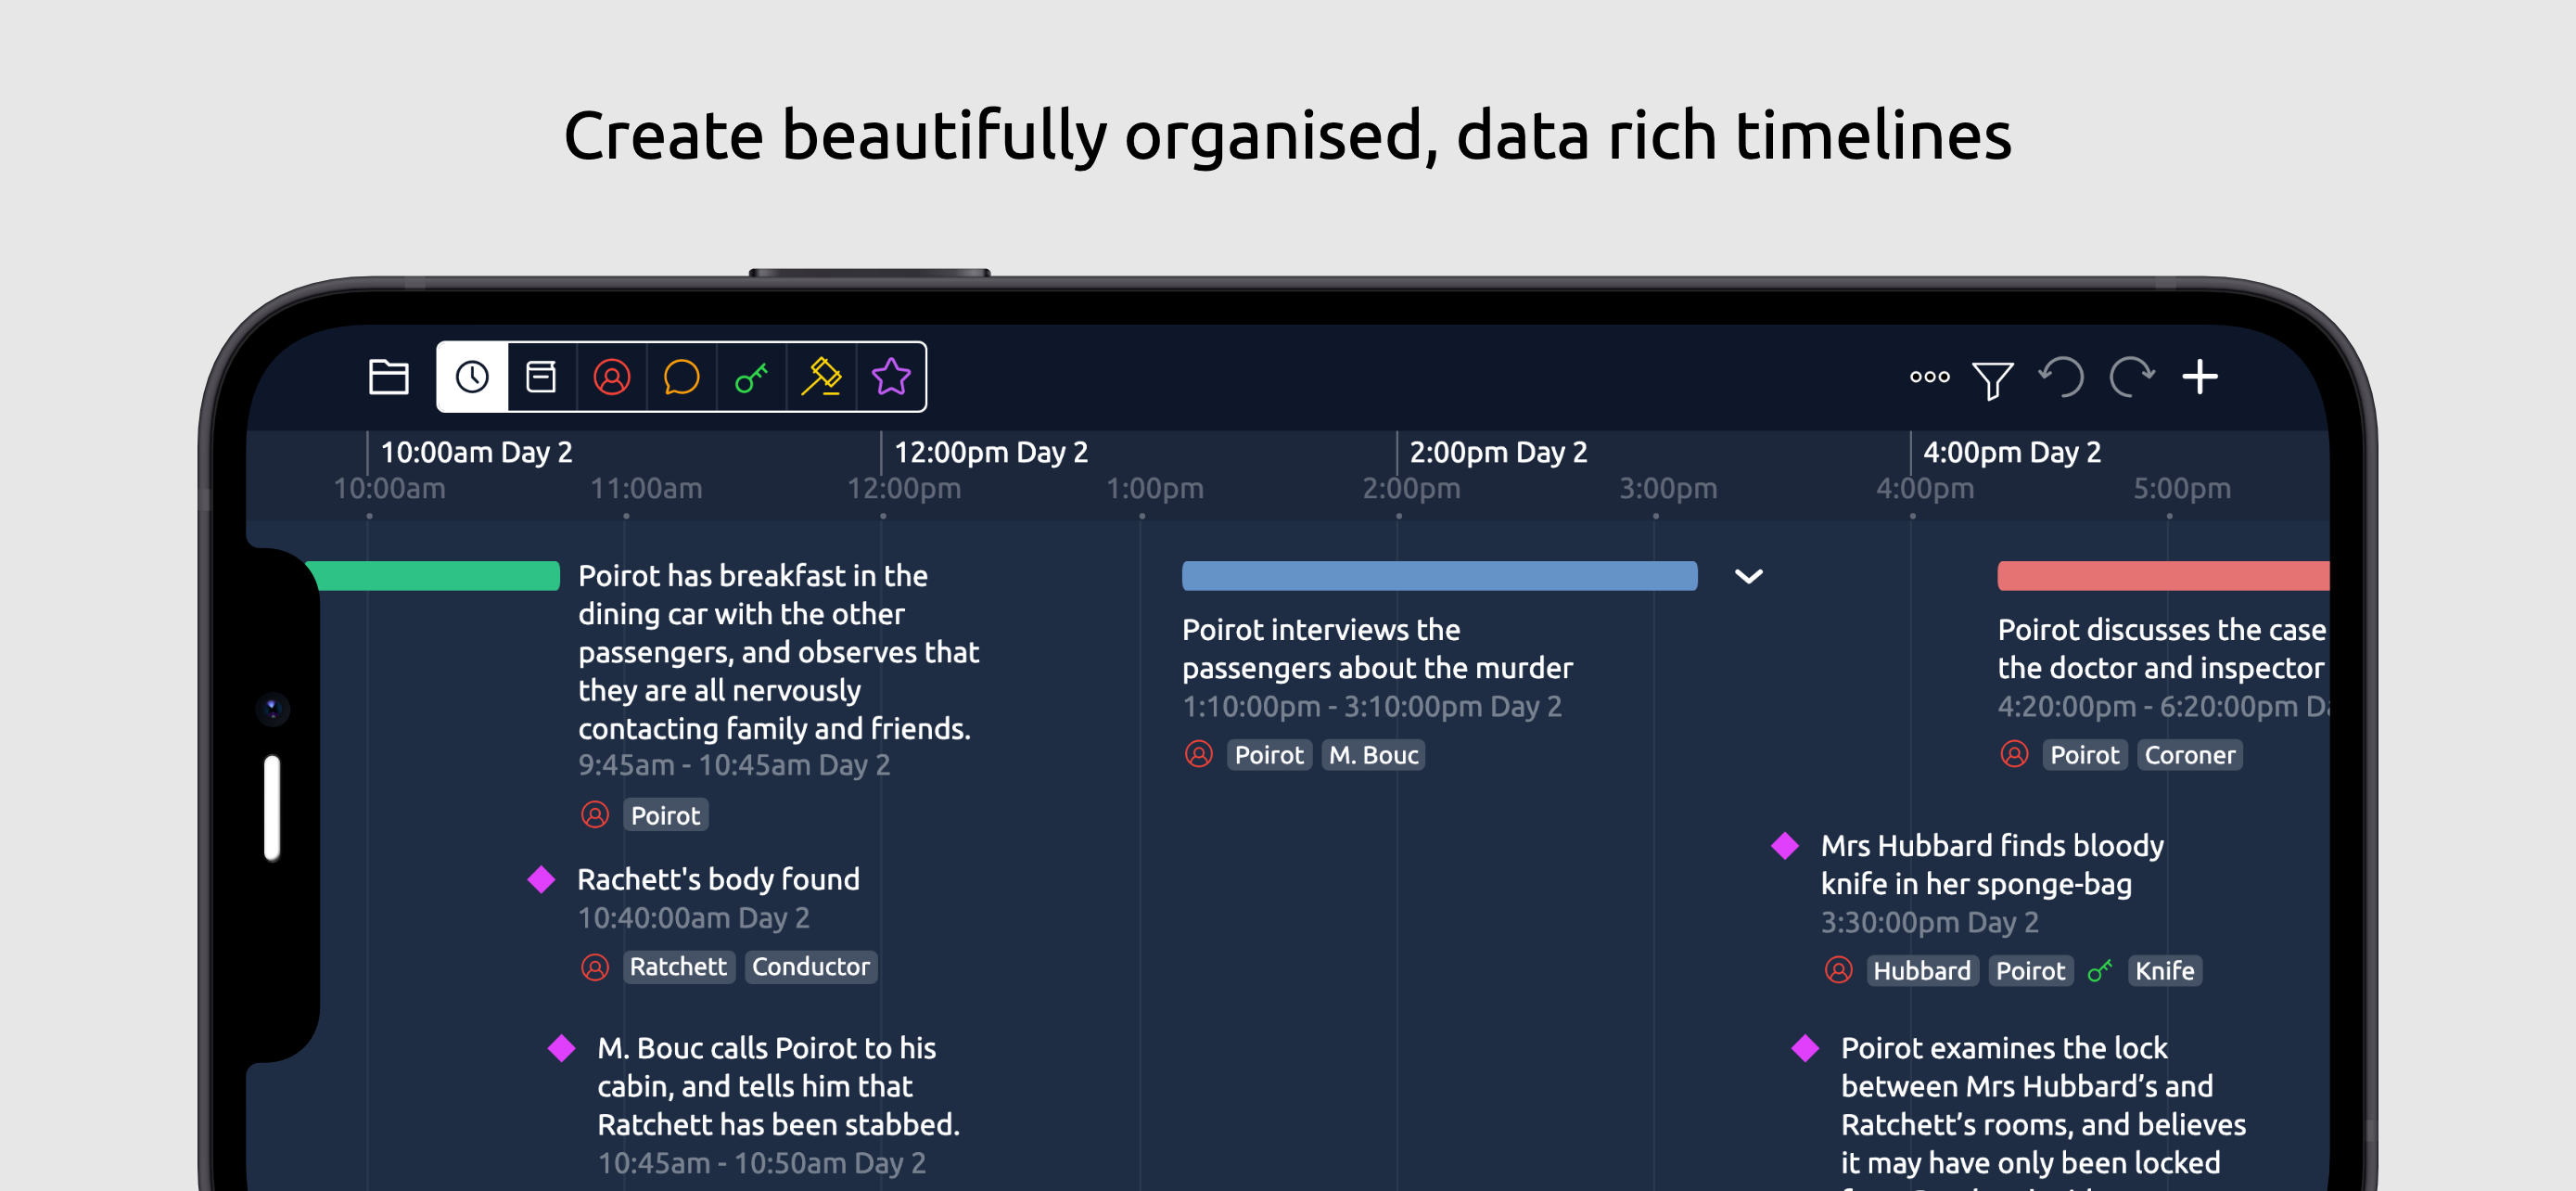Click character icon under interviews event
This screenshot has width=2576, height=1191.
pos(1198,754)
